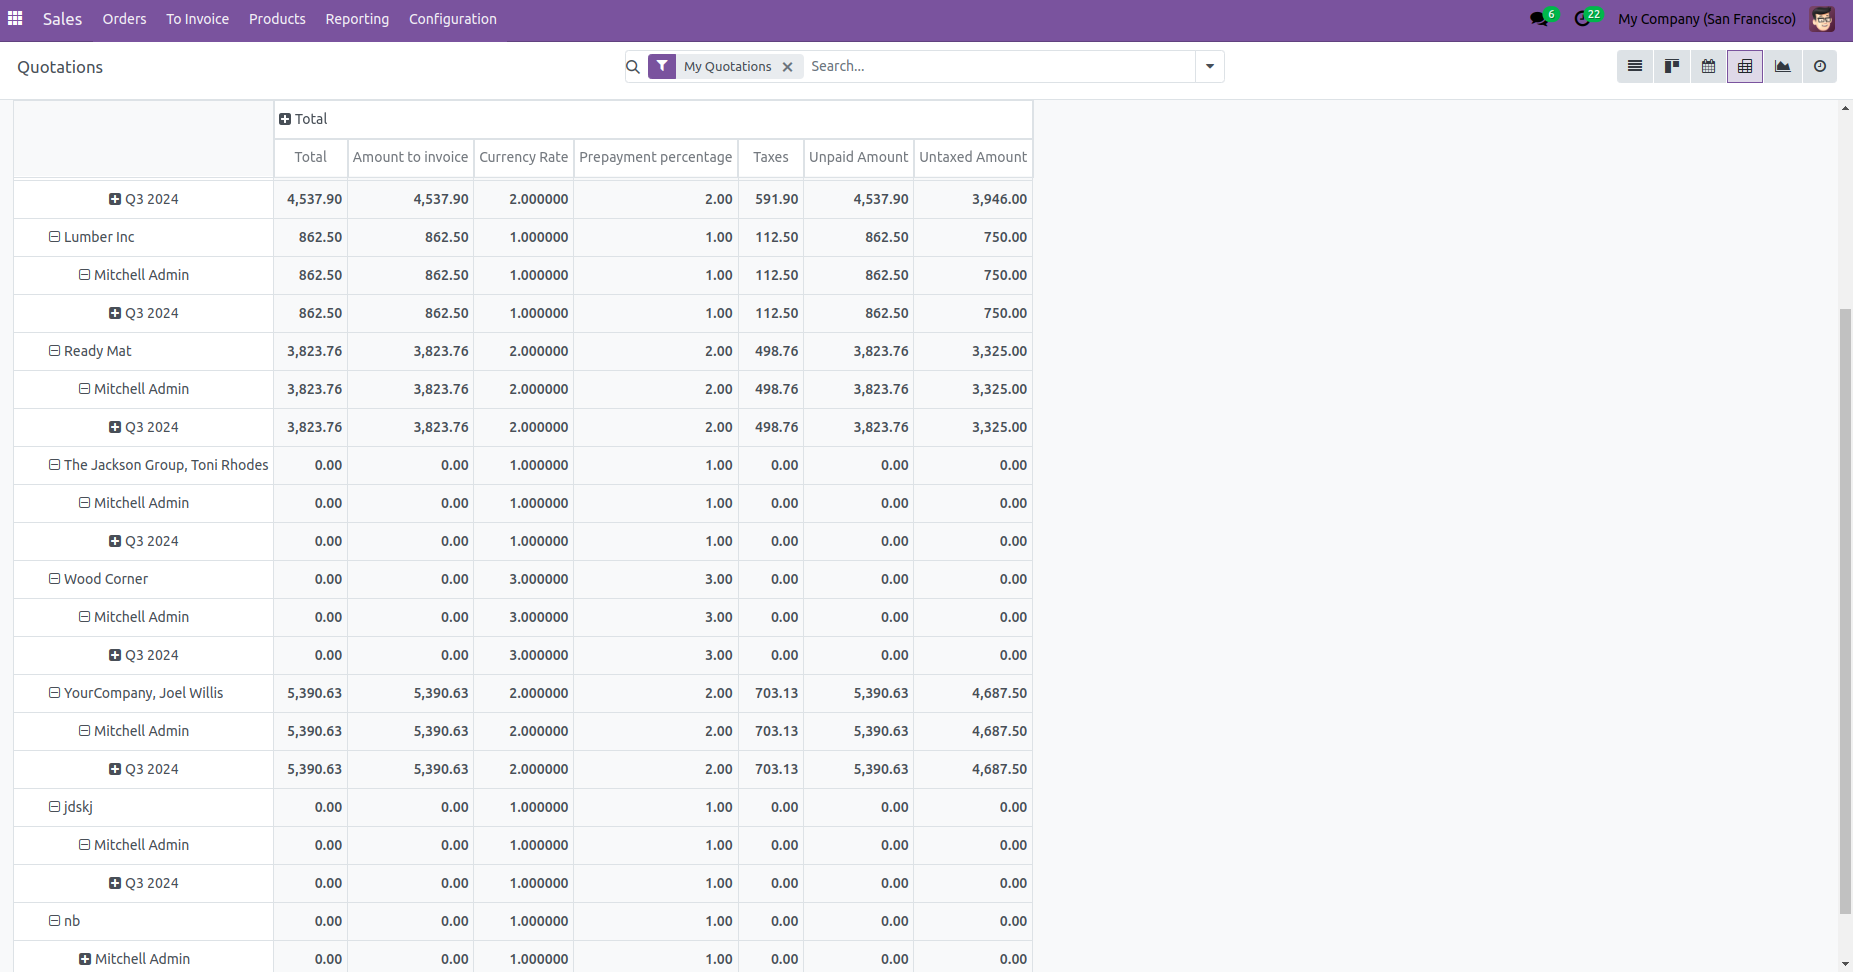Switch to activity view

(1820, 67)
